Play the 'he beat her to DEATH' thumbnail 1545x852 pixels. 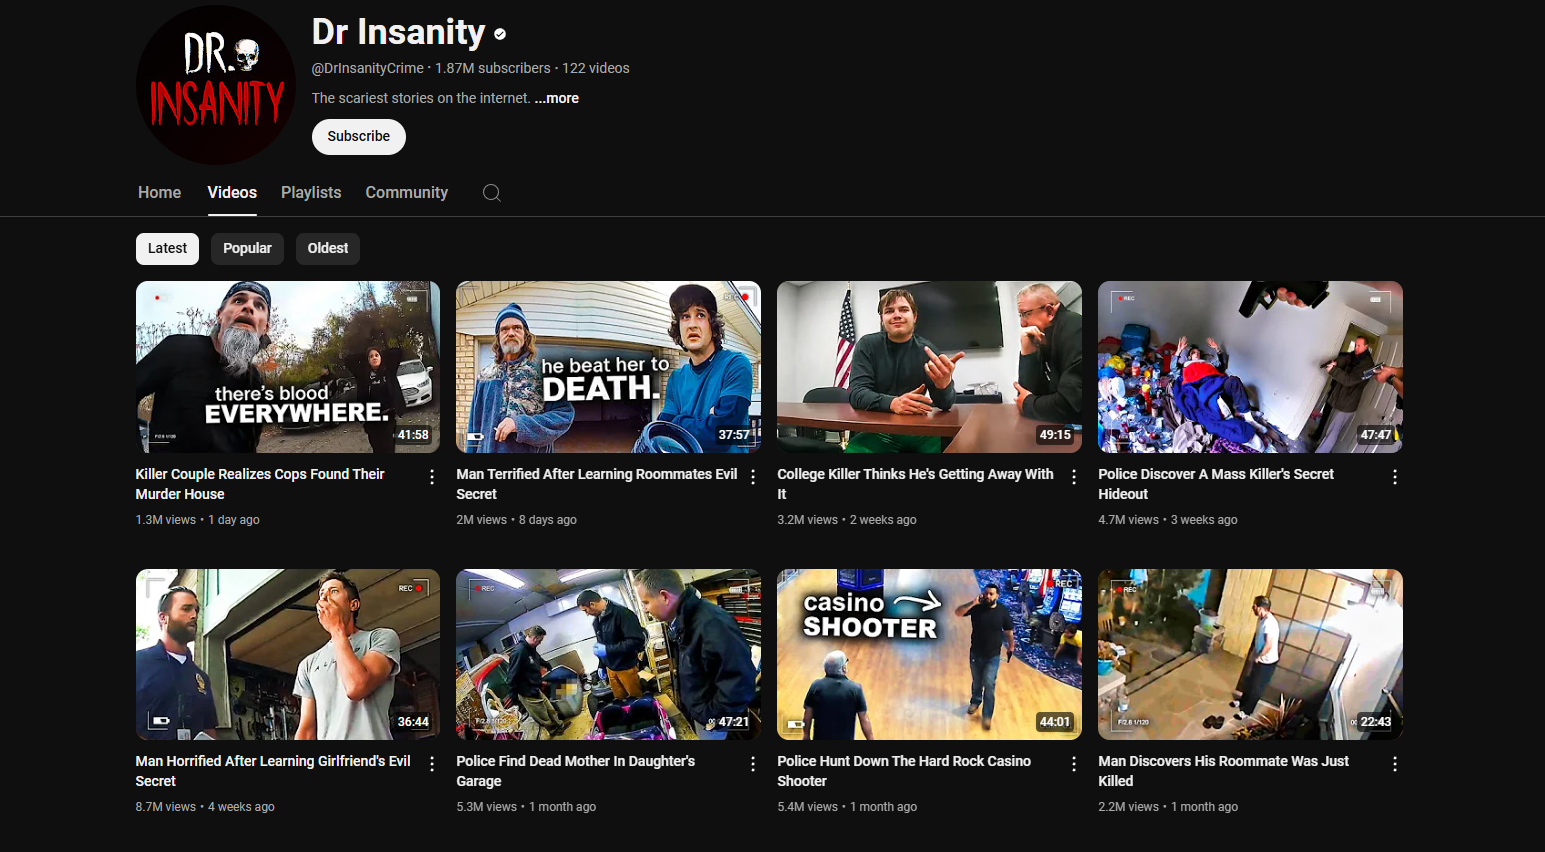pos(608,367)
